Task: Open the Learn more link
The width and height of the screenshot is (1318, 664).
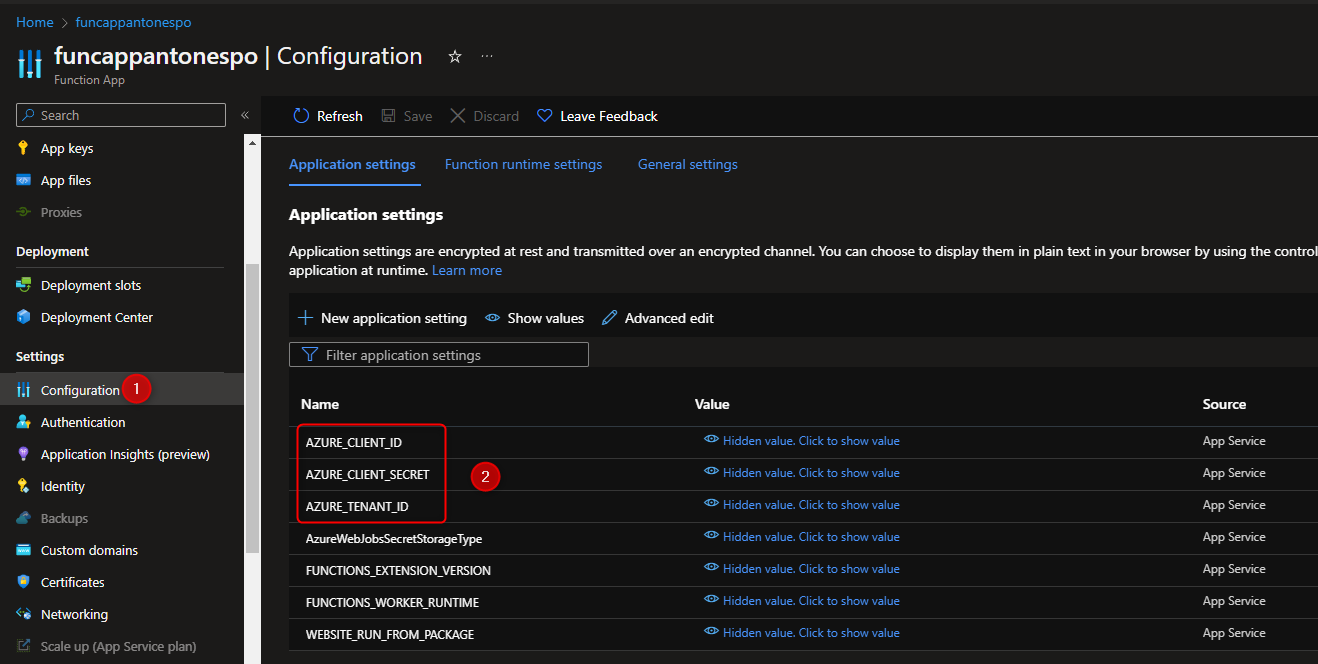Action: (466, 270)
